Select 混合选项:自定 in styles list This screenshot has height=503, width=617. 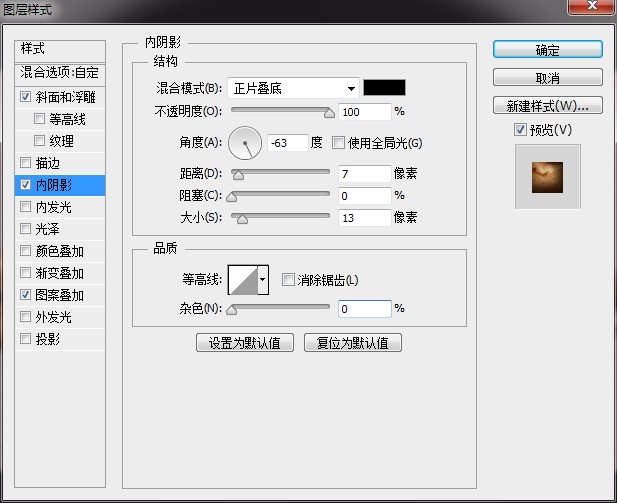[x=60, y=72]
